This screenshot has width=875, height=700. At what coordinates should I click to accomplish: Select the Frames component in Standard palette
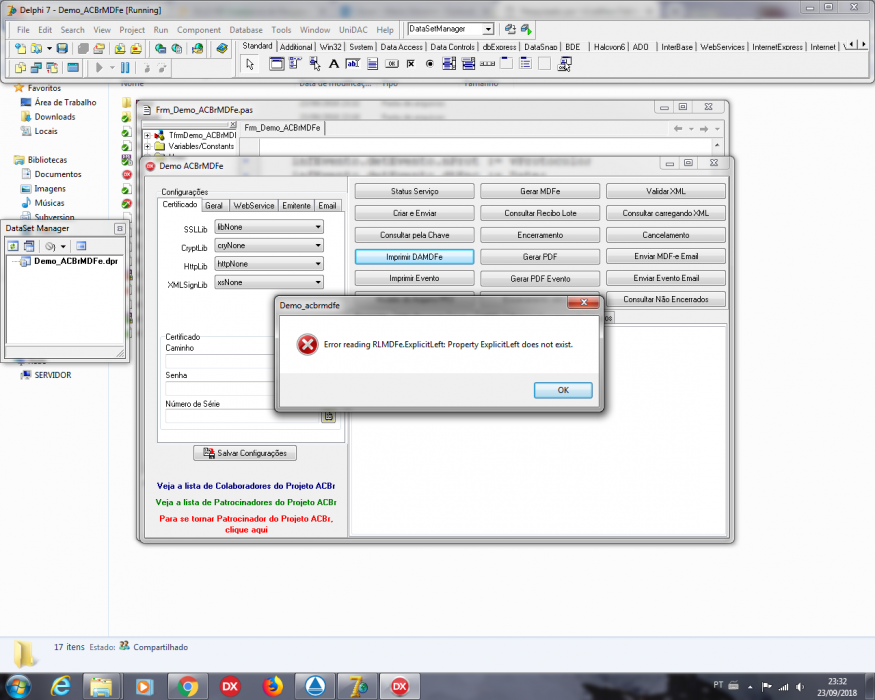pyautogui.click(x=276, y=64)
